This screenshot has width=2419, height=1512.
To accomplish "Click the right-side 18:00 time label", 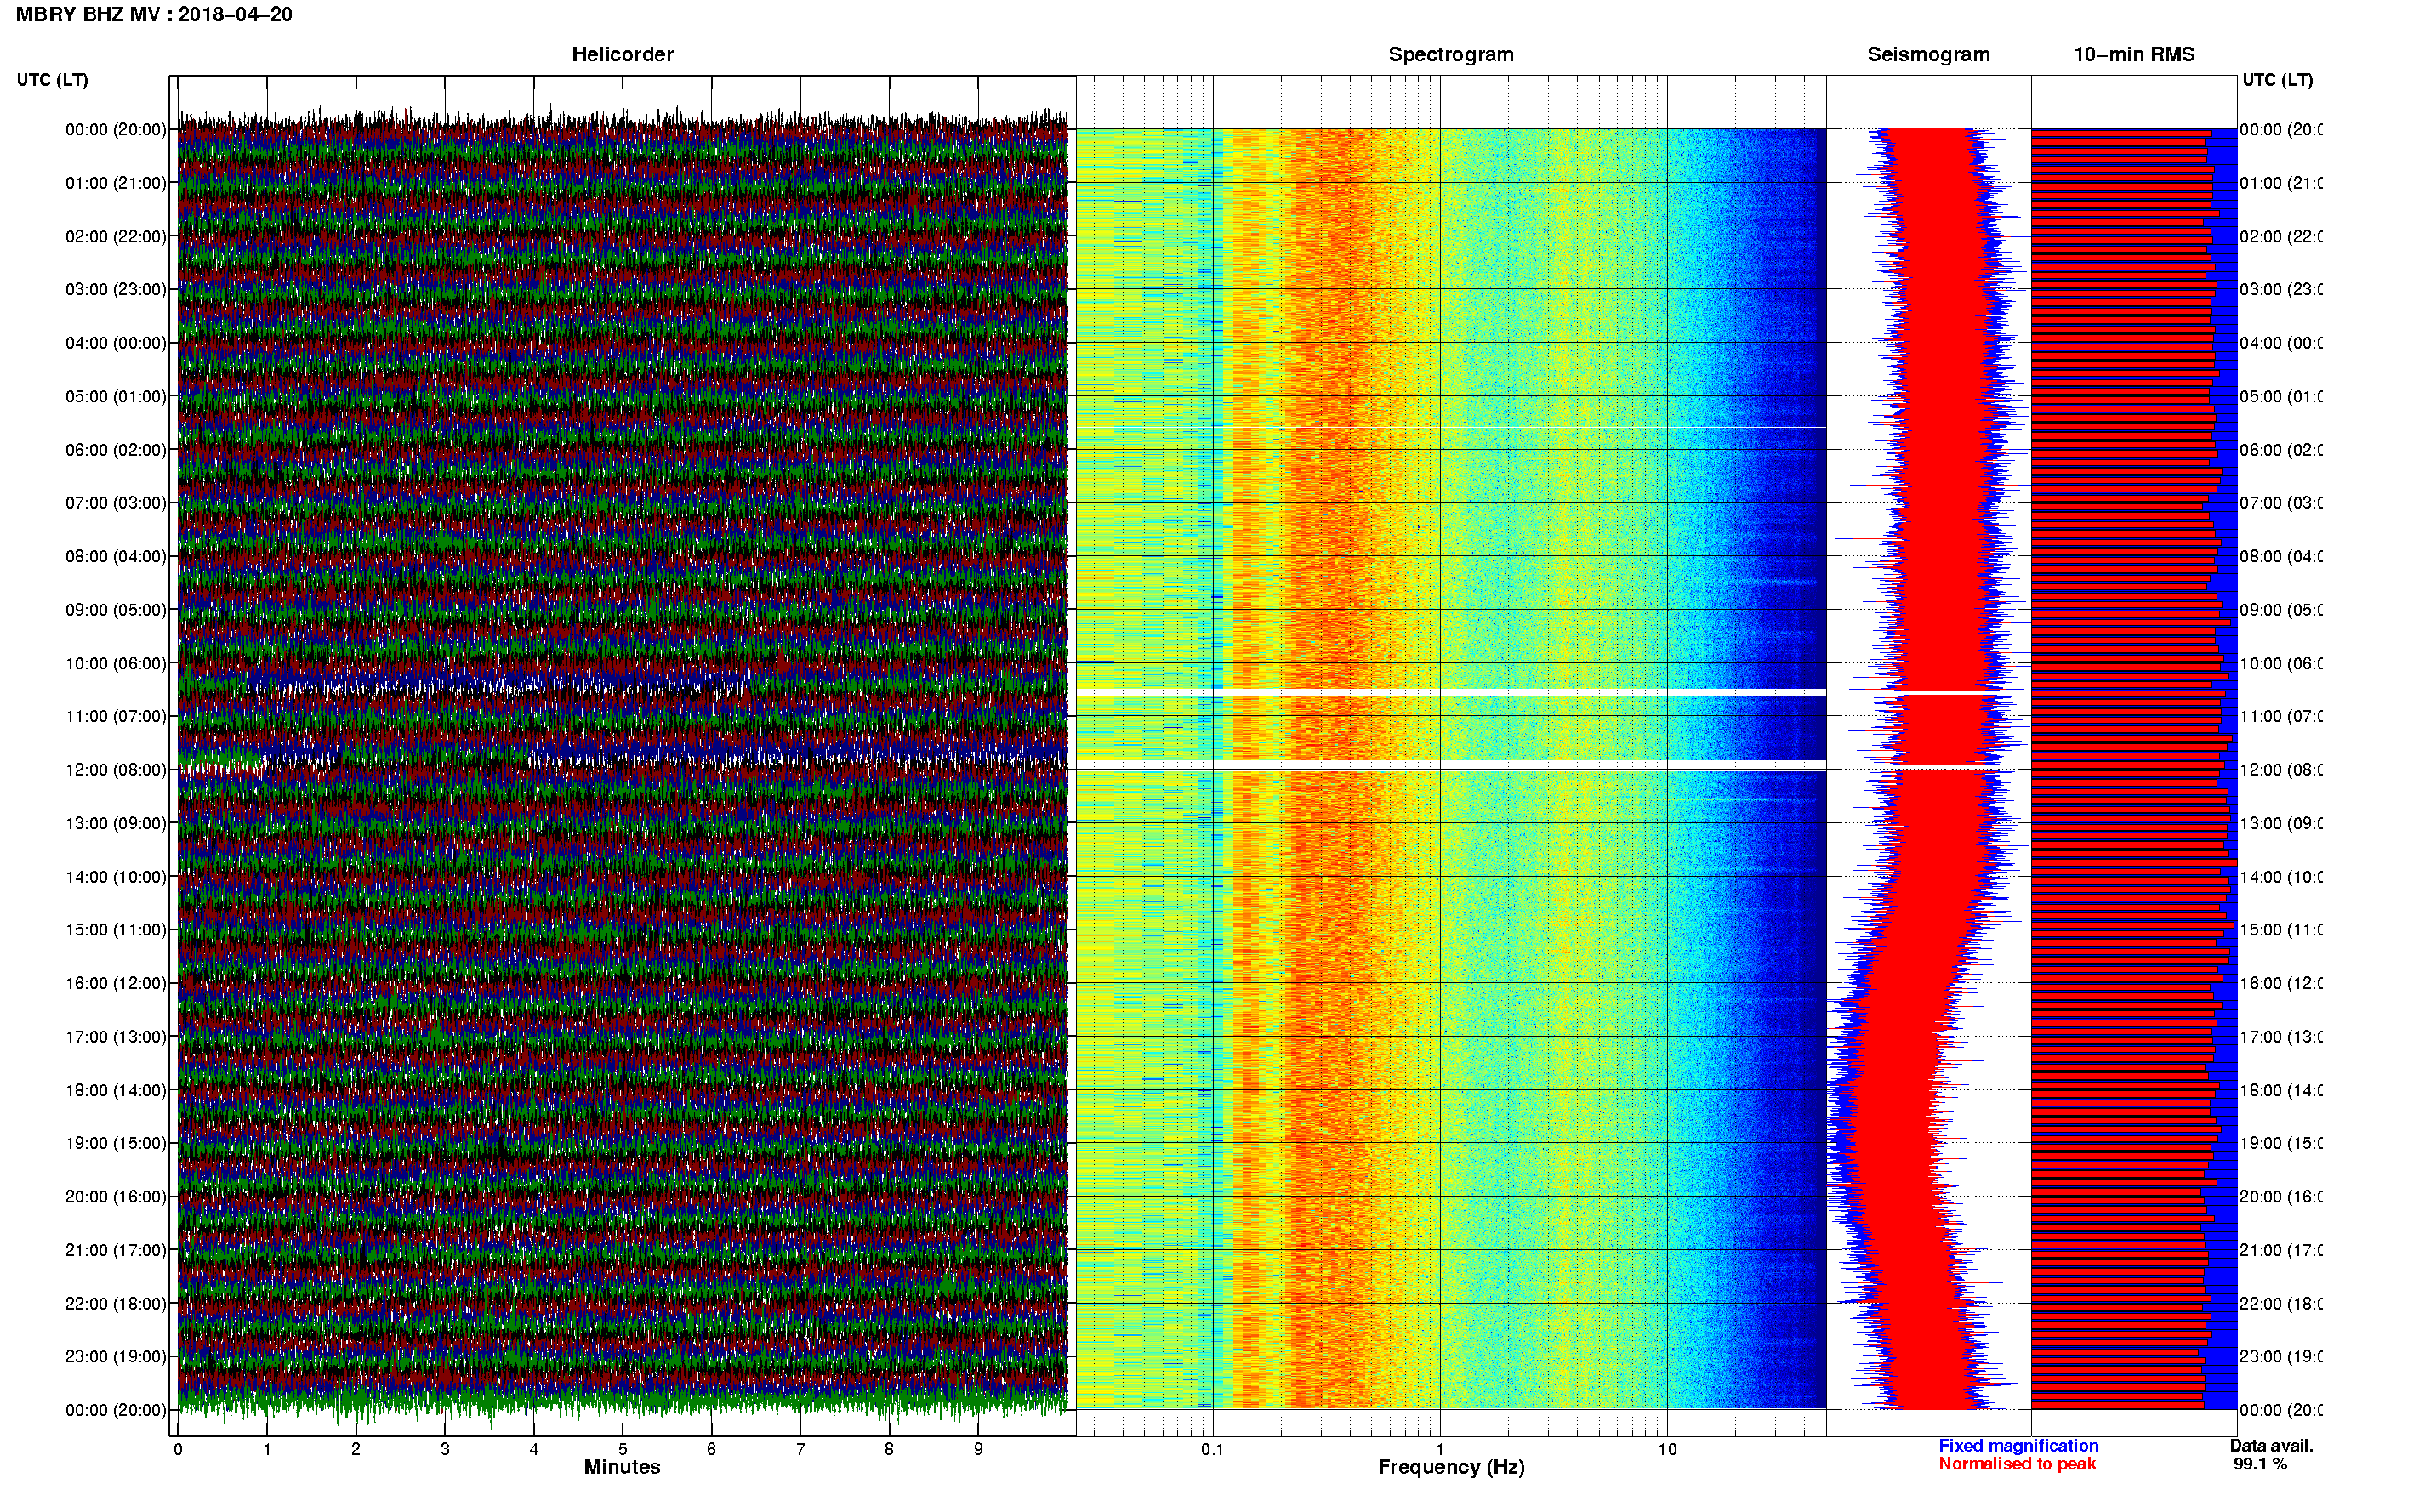I will 2281,1090.
